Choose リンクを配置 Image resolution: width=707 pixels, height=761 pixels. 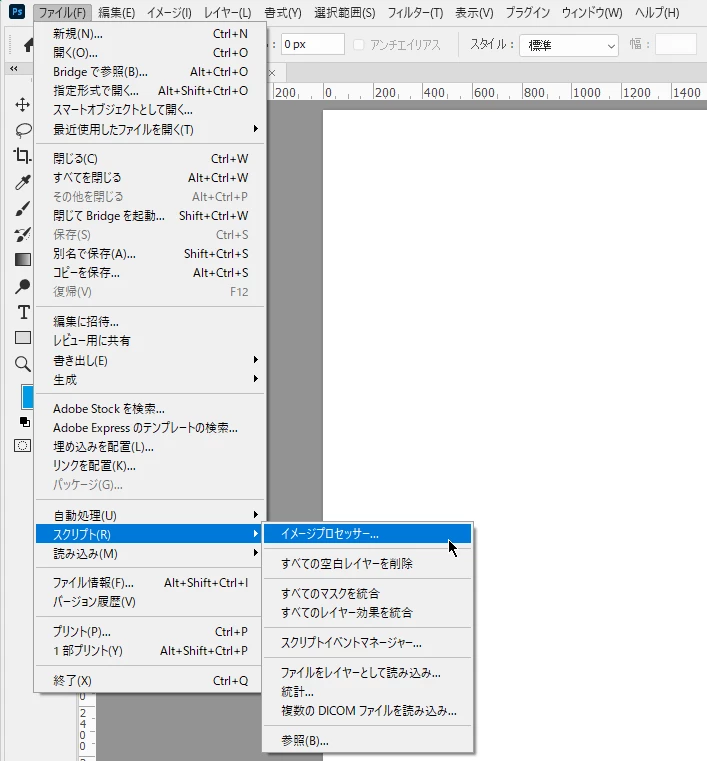(150, 466)
